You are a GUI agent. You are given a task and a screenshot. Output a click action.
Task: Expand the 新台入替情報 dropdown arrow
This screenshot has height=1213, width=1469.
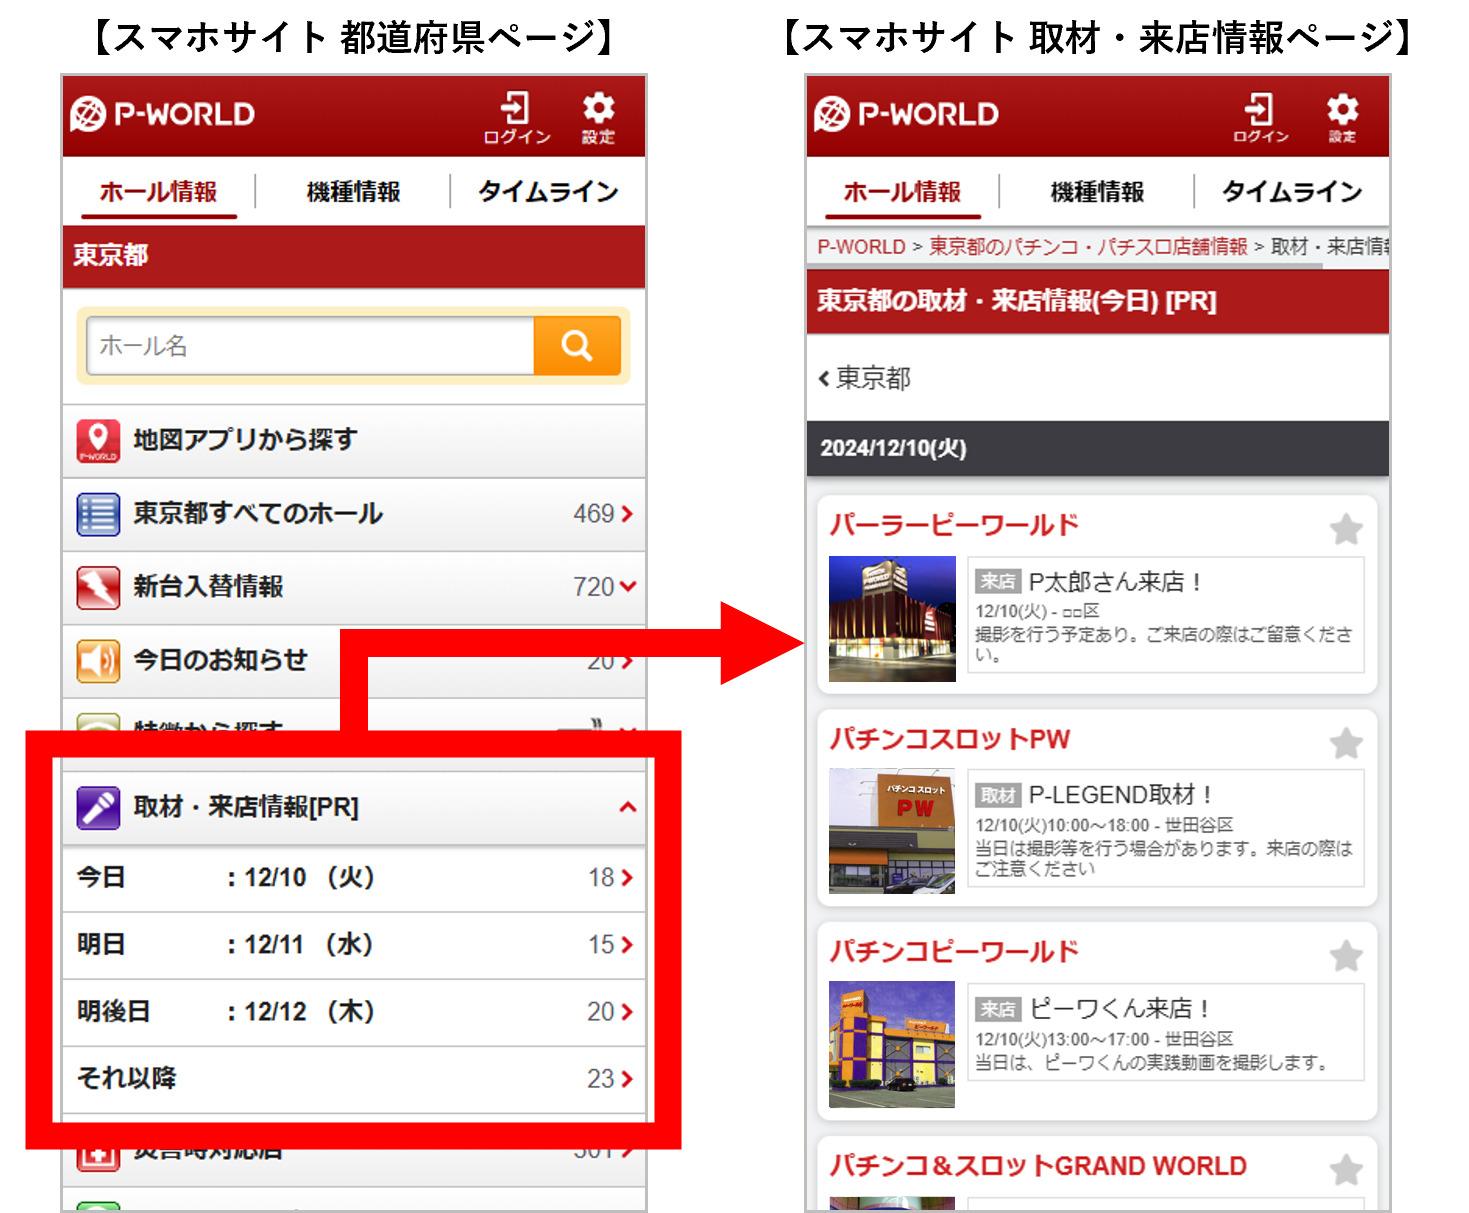tap(627, 587)
